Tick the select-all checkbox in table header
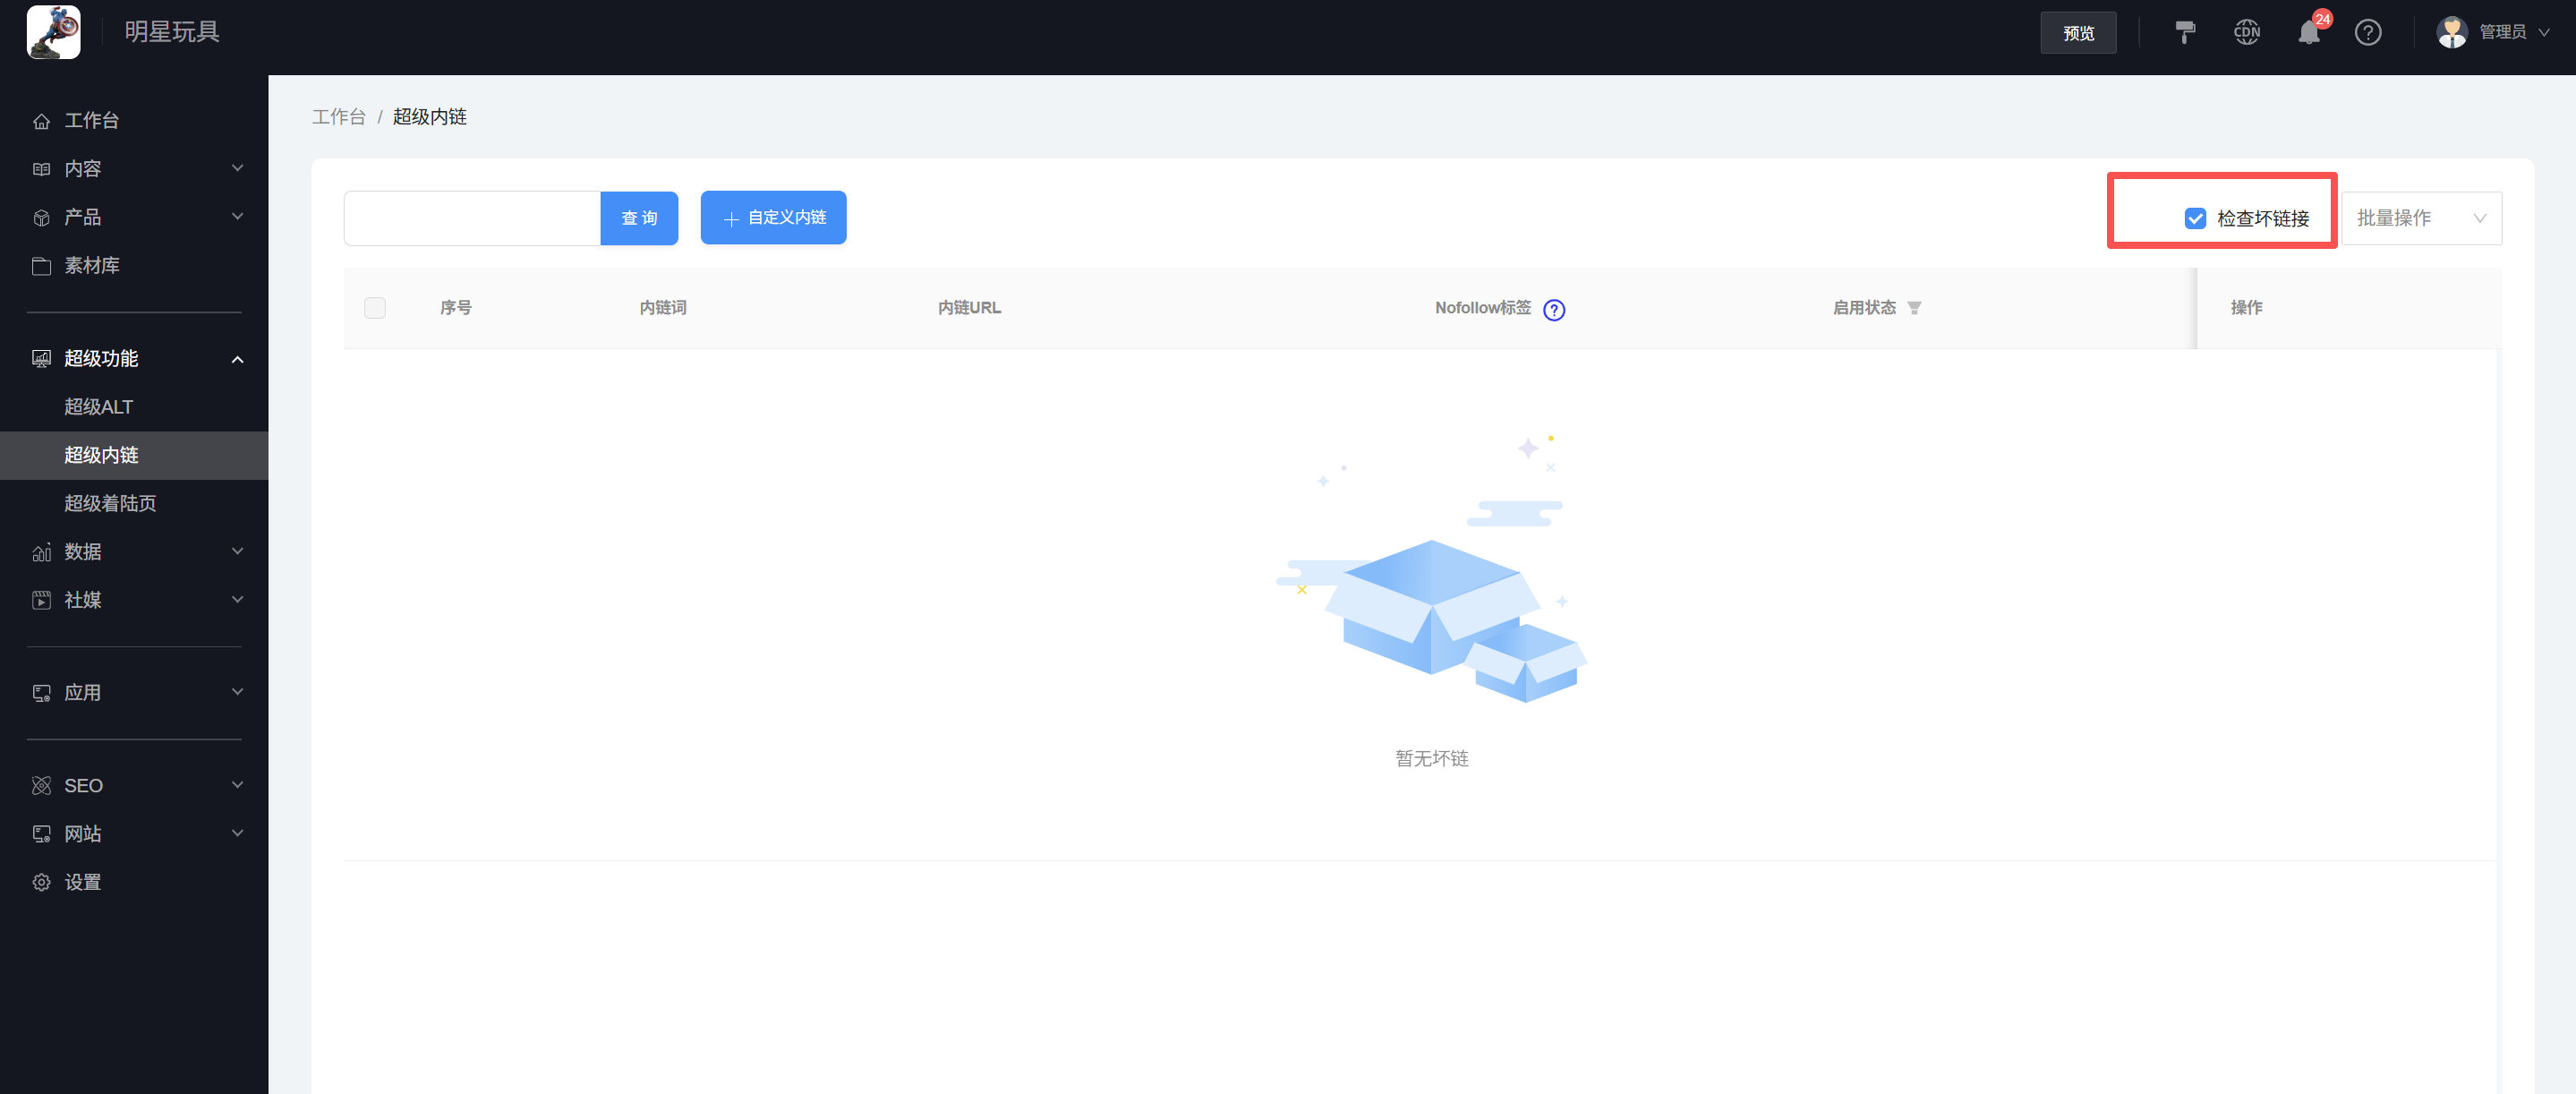The height and width of the screenshot is (1094, 2576). [375, 308]
